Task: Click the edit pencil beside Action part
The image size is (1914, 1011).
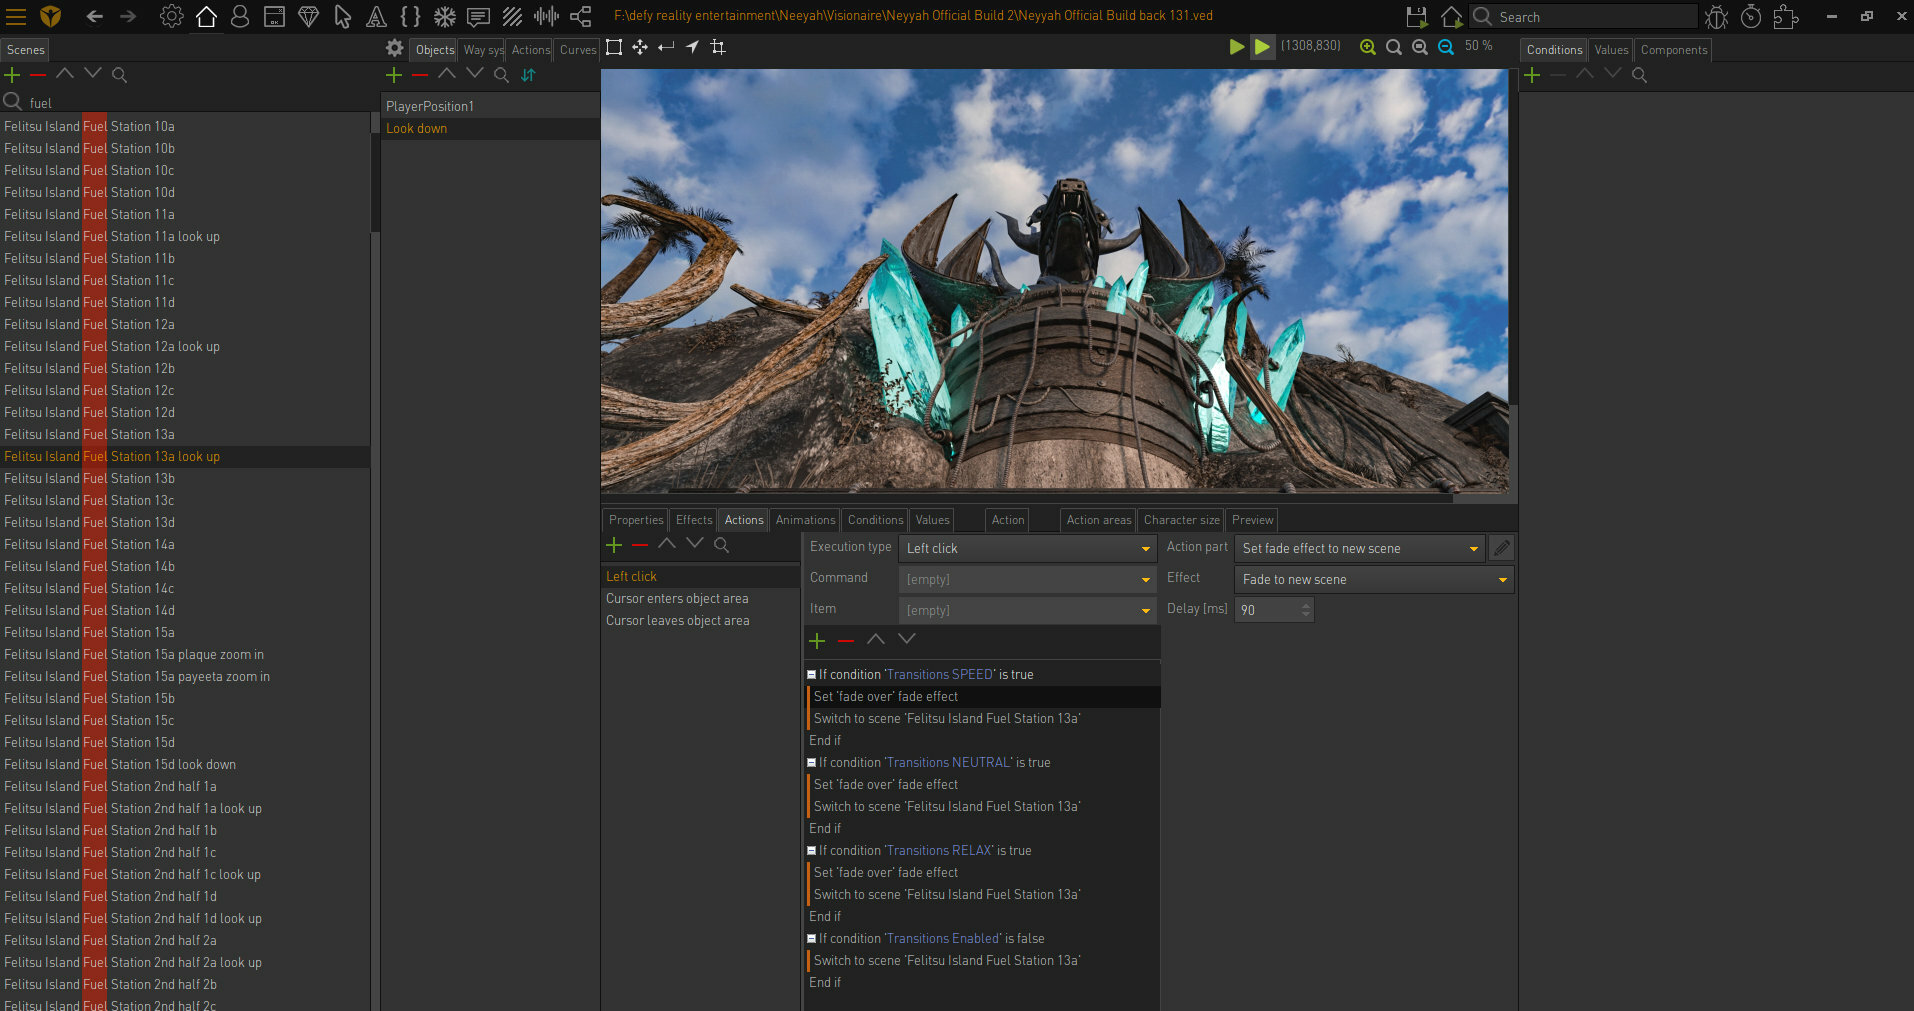Action: pyautogui.click(x=1501, y=548)
